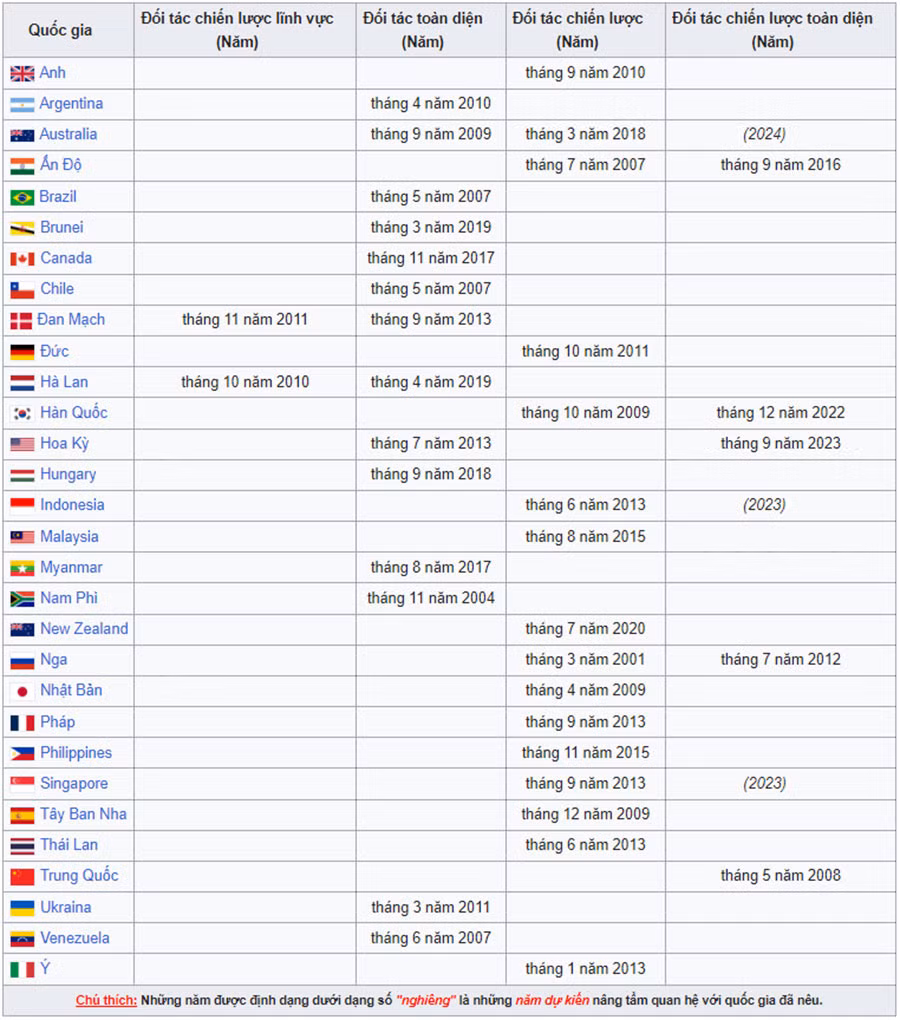
Task: Click the Italy flag icon
Action: (x=22, y=969)
